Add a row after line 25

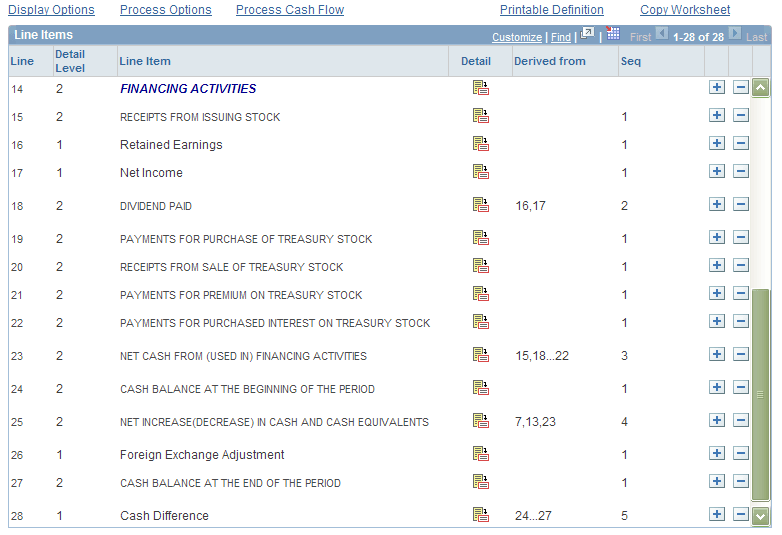point(717,420)
